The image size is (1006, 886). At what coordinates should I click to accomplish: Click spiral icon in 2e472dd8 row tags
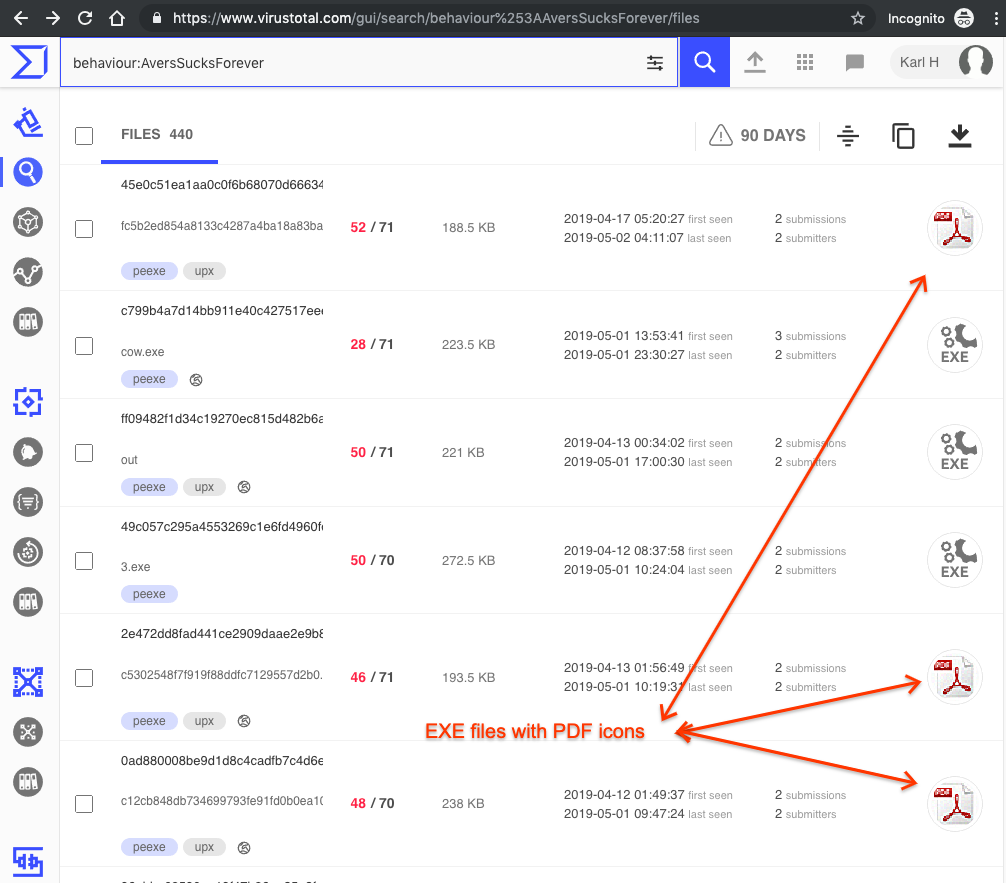[x=244, y=721]
